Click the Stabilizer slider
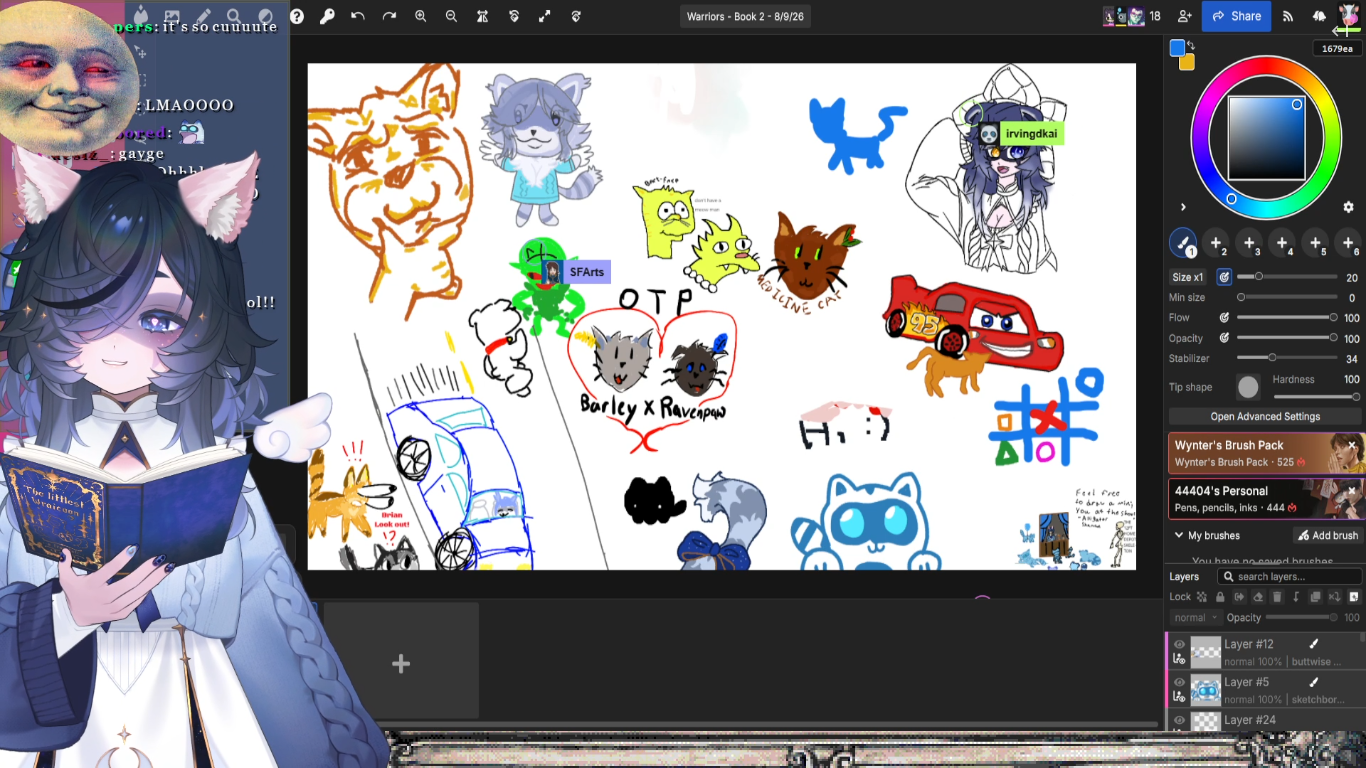Screen dimensions: 1366x768 tap(1285, 358)
